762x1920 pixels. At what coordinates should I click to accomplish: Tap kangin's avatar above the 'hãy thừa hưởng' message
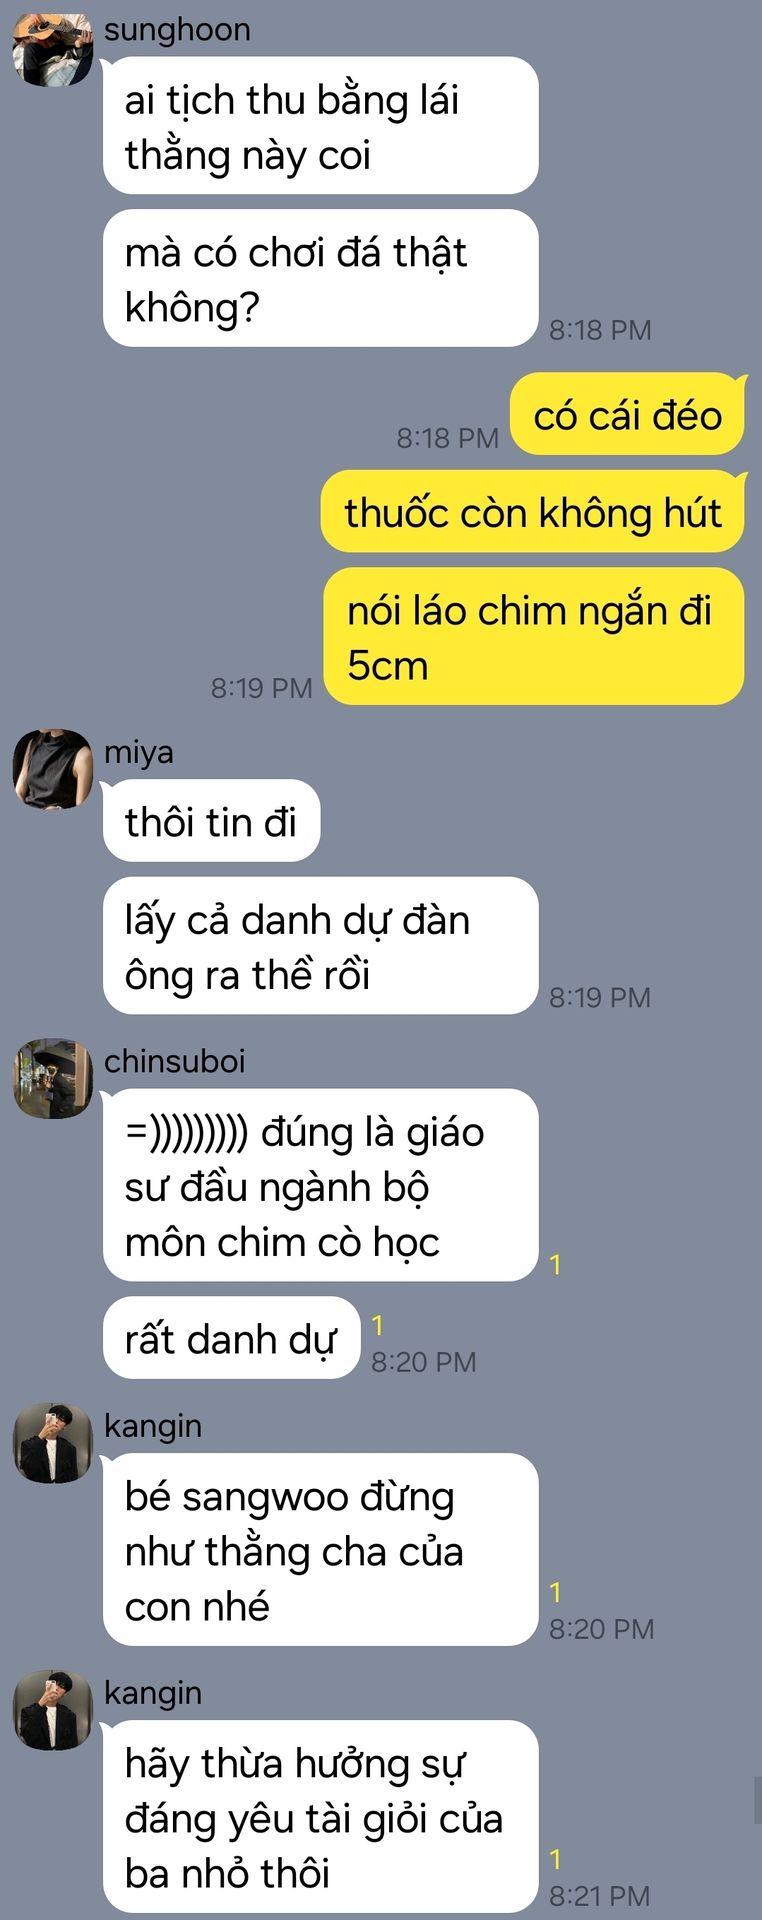52,1710
